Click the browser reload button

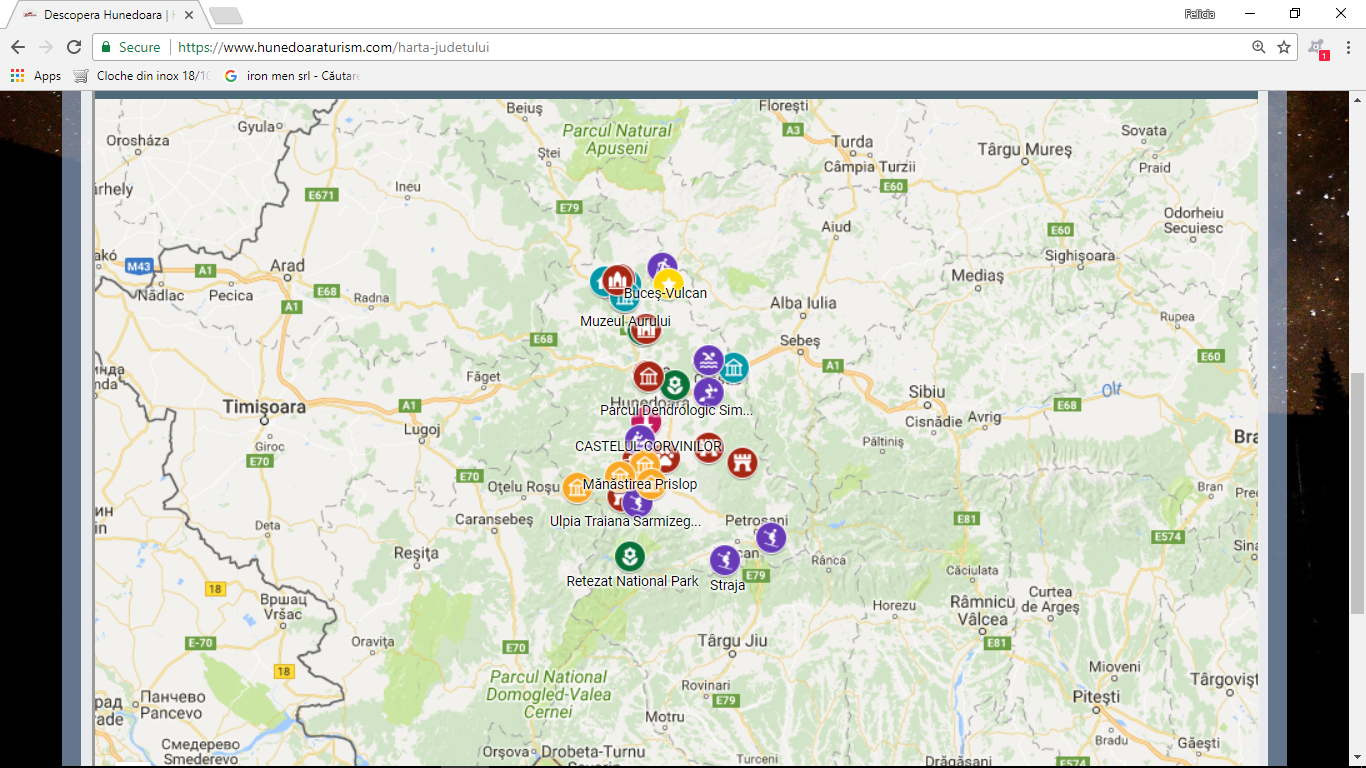point(74,47)
